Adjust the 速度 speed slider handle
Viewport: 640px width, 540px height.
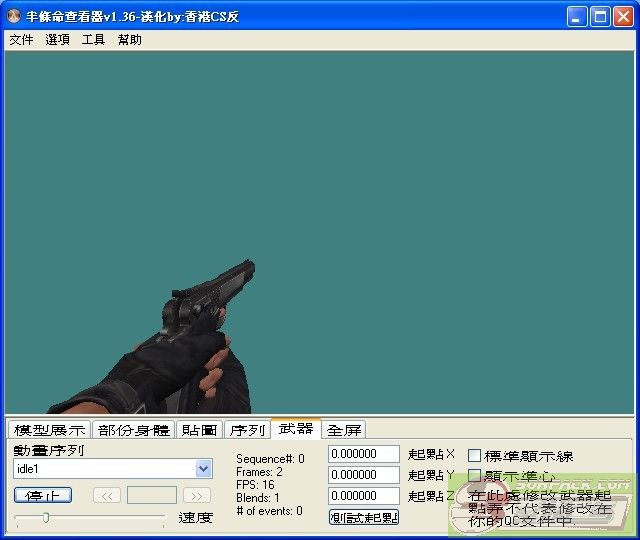tap(46, 518)
